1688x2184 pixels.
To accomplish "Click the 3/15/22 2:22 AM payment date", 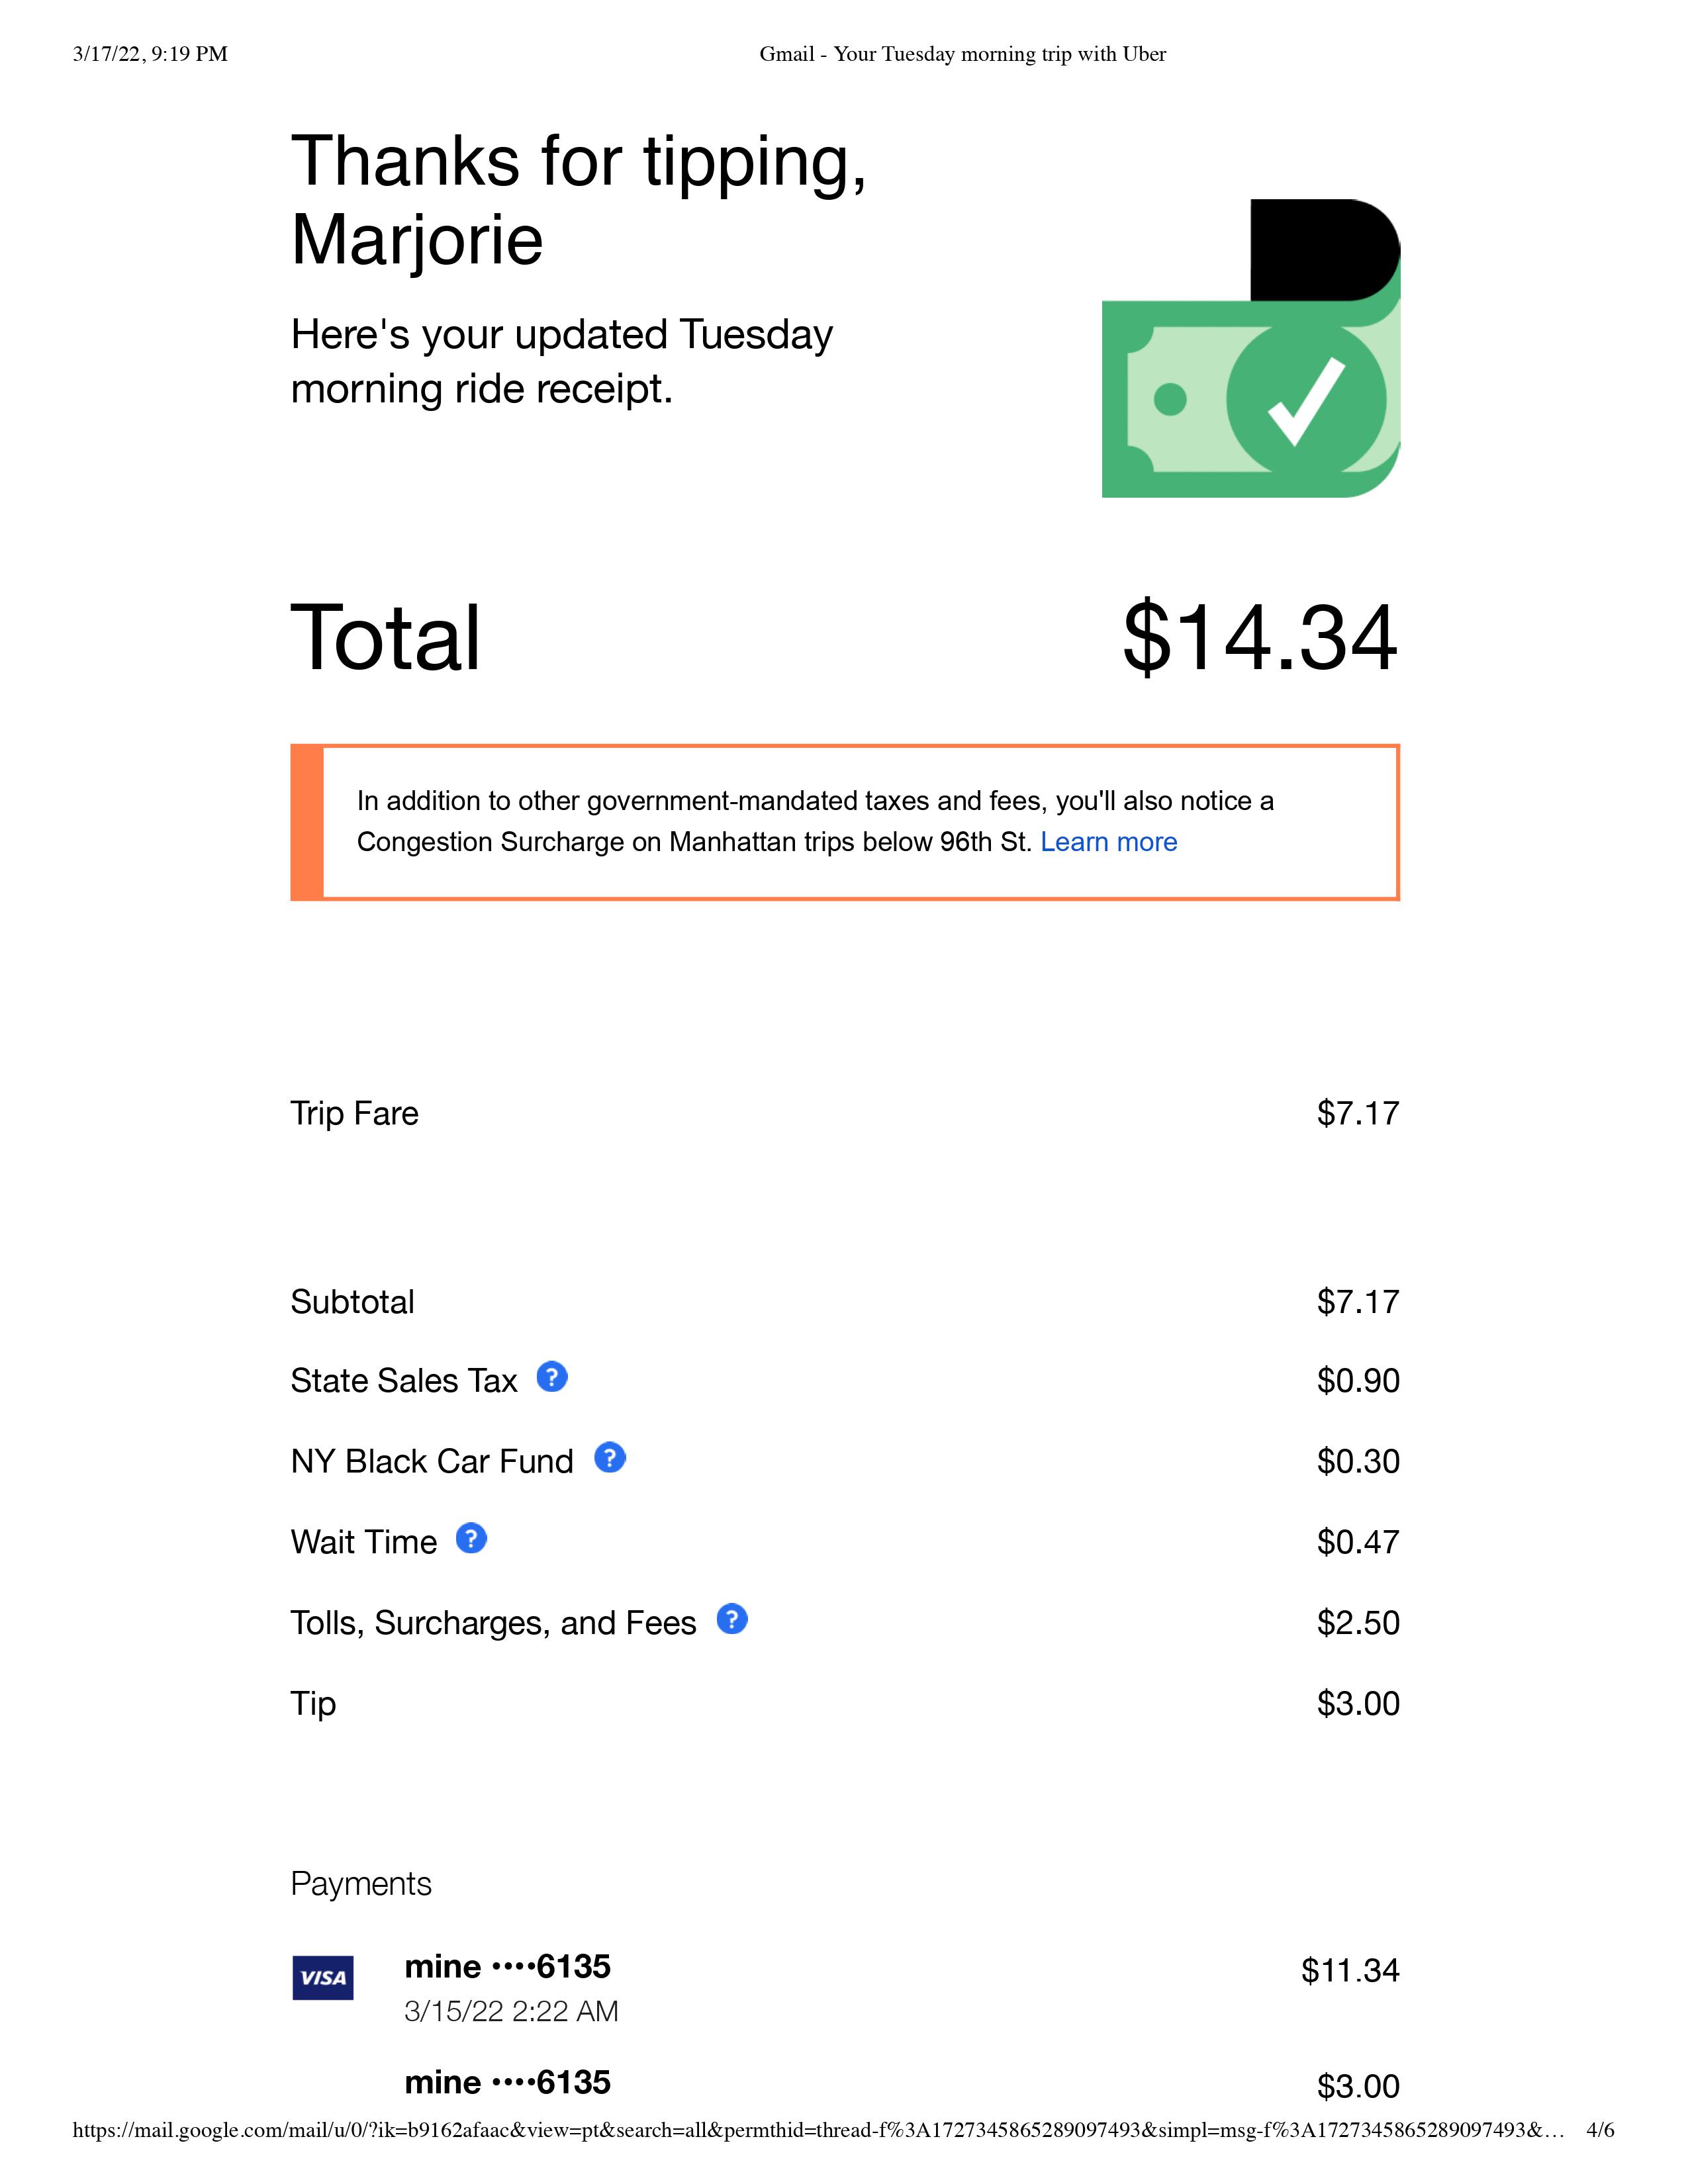I will tap(511, 2011).
